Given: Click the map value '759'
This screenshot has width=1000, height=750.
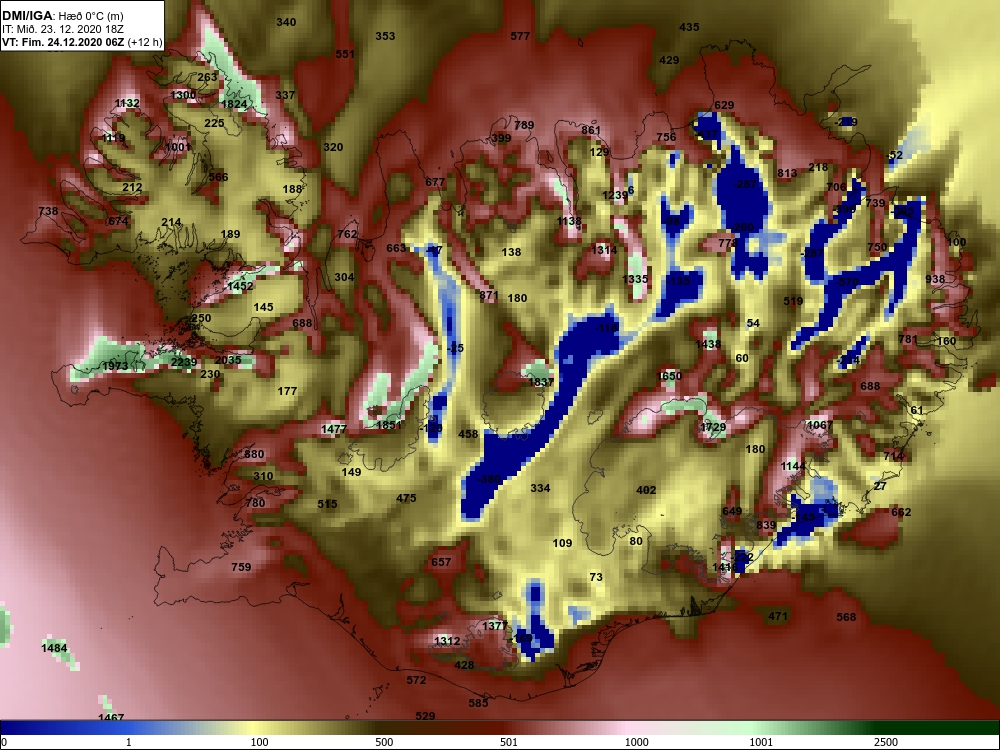Looking at the screenshot, I should click(241, 567).
